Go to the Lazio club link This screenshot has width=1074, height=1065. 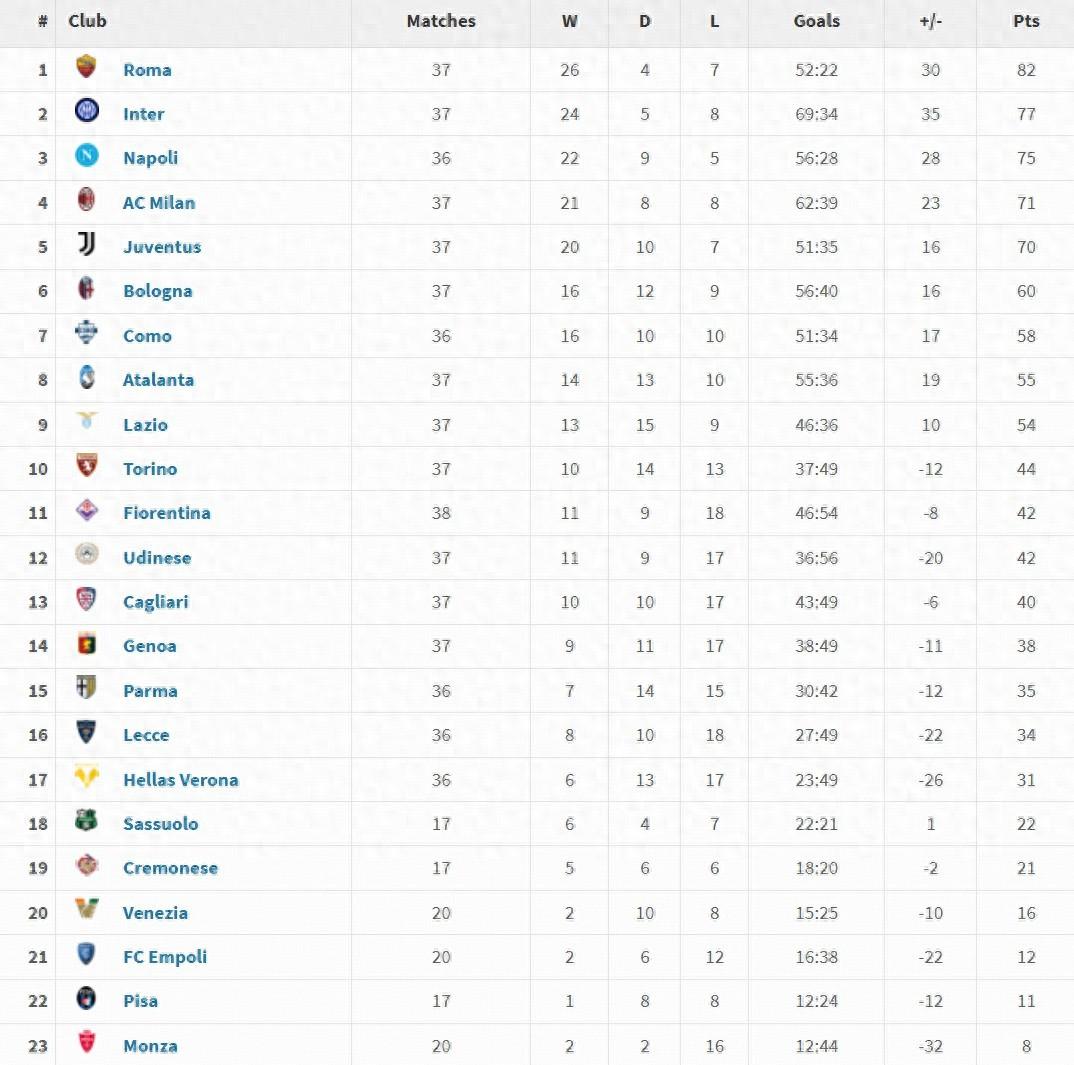point(145,425)
